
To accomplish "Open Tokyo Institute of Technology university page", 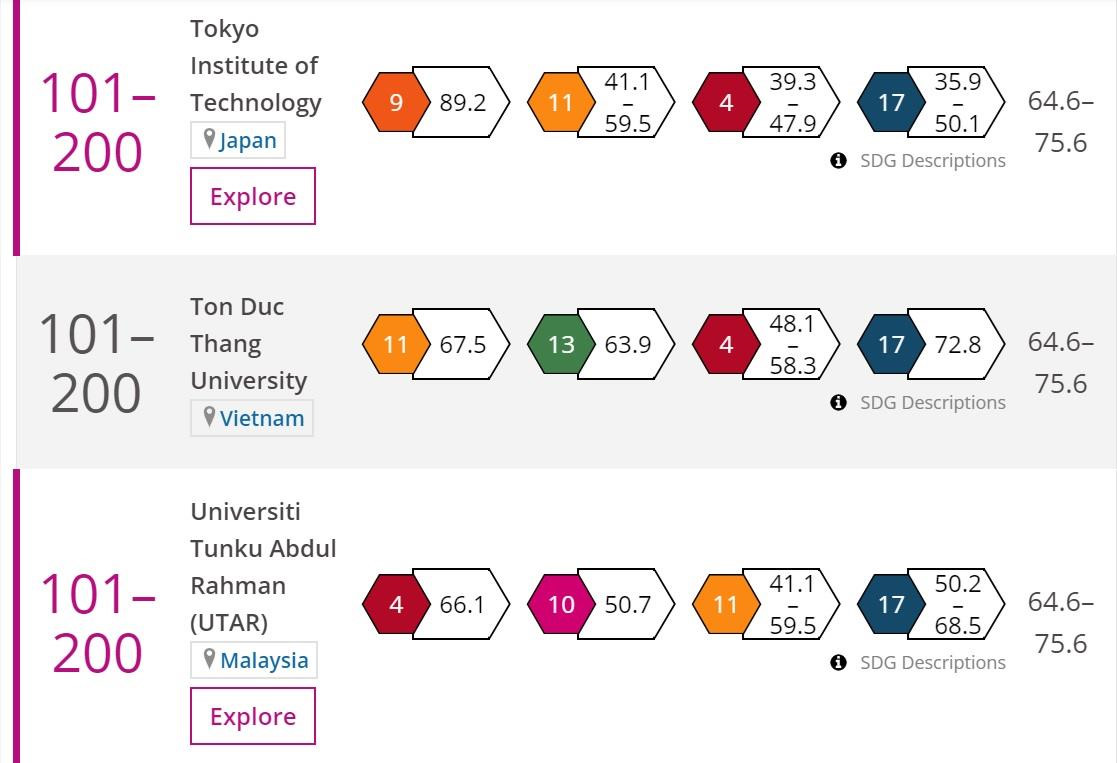I will click(255, 66).
